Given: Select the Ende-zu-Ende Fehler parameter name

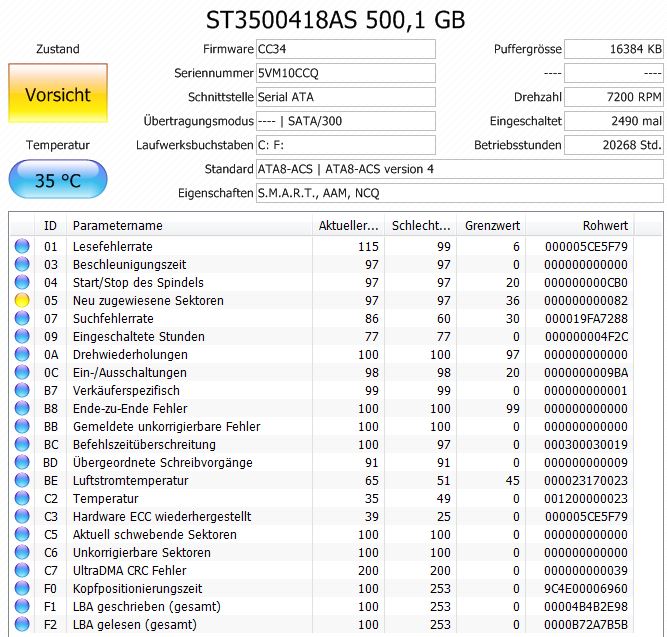Looking at the screenshot, I should (x=130, y=408).
